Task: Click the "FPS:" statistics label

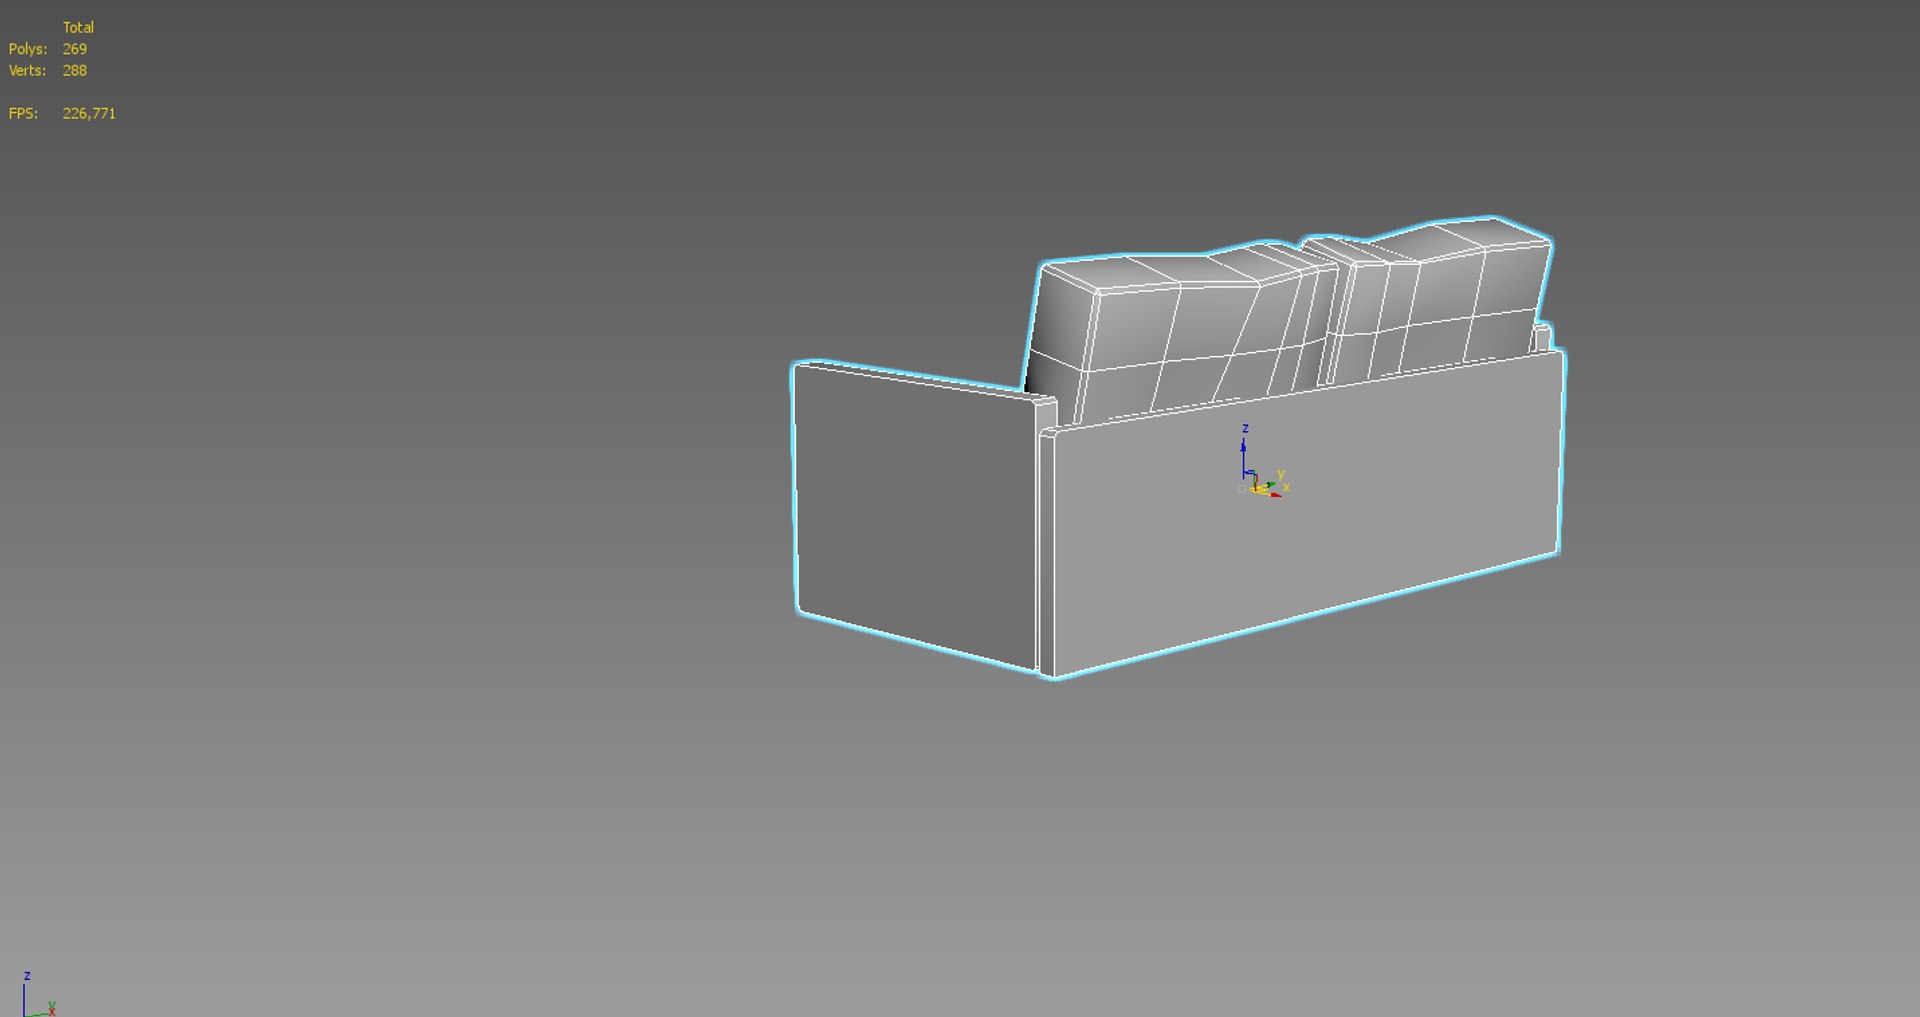Action: [23, 114]
